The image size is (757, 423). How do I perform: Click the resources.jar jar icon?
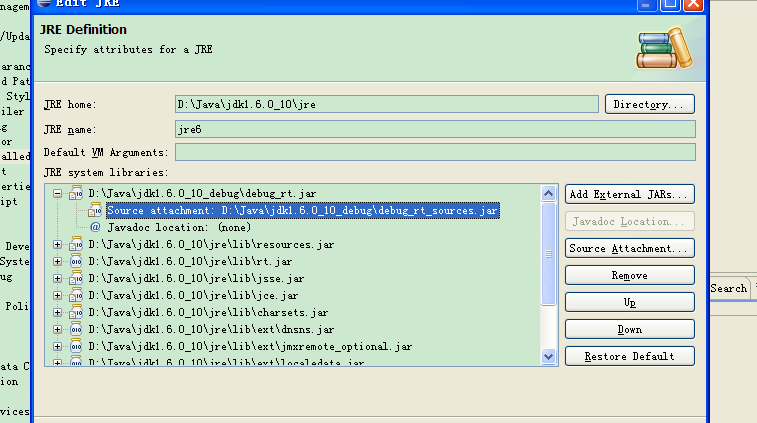(x=76, y=244)
